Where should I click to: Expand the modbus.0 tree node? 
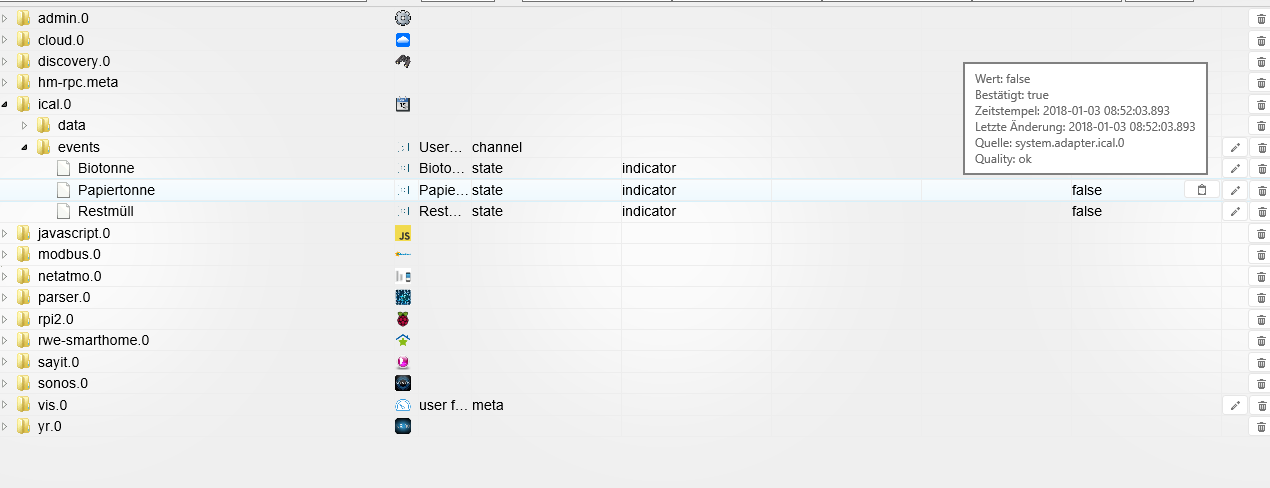[5, 254]
